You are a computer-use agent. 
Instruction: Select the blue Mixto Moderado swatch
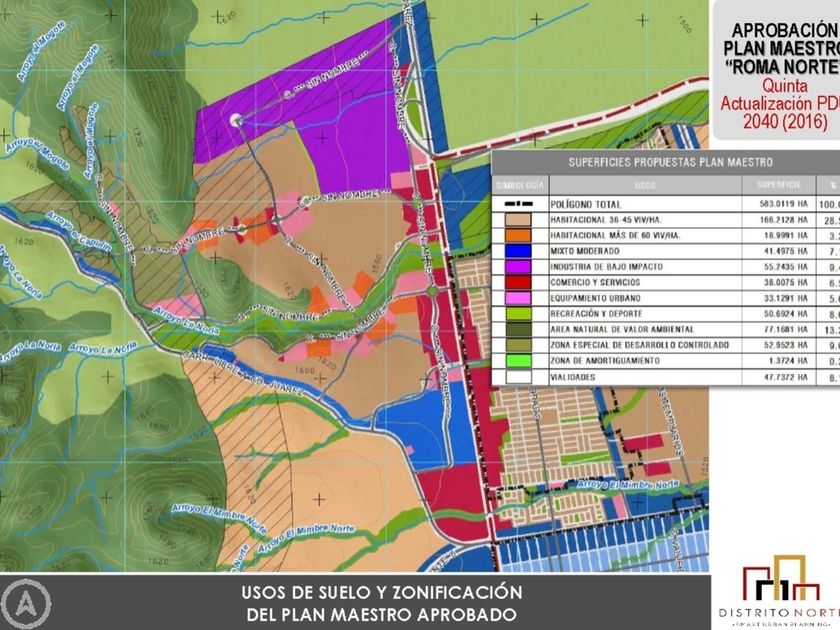tap(518, 251)
